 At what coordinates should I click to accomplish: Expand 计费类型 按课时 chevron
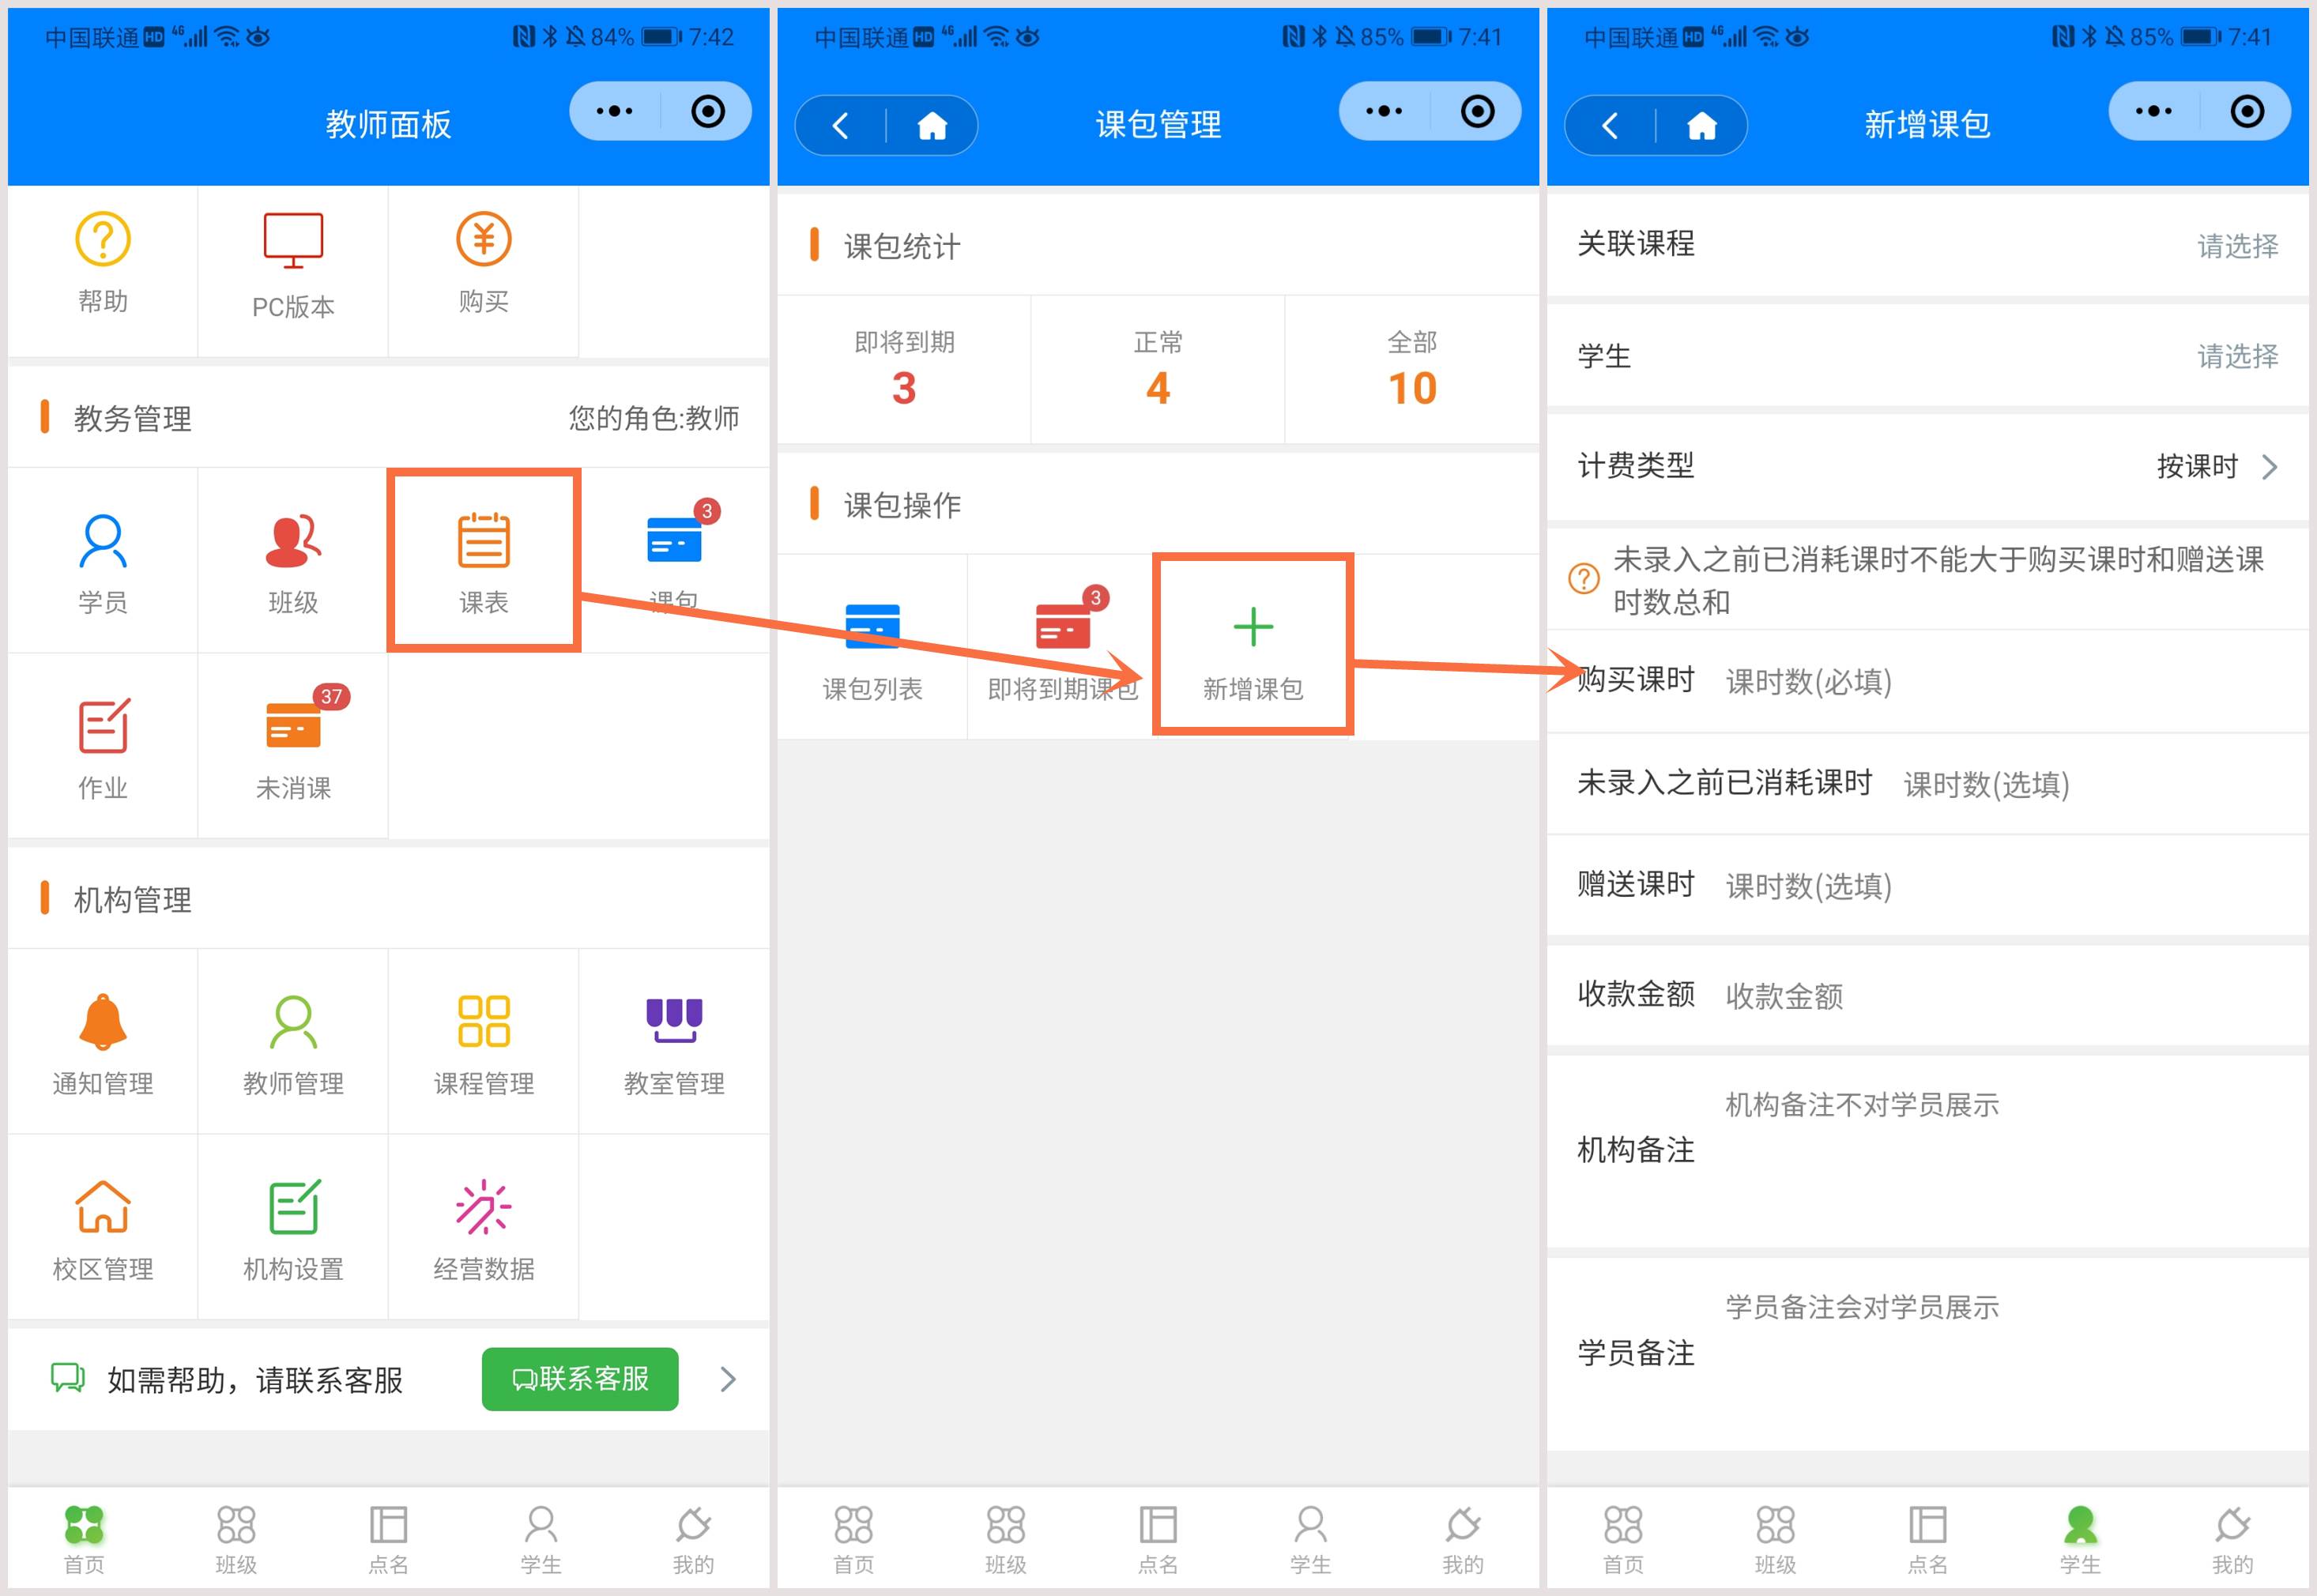(x=2270, y=466)
